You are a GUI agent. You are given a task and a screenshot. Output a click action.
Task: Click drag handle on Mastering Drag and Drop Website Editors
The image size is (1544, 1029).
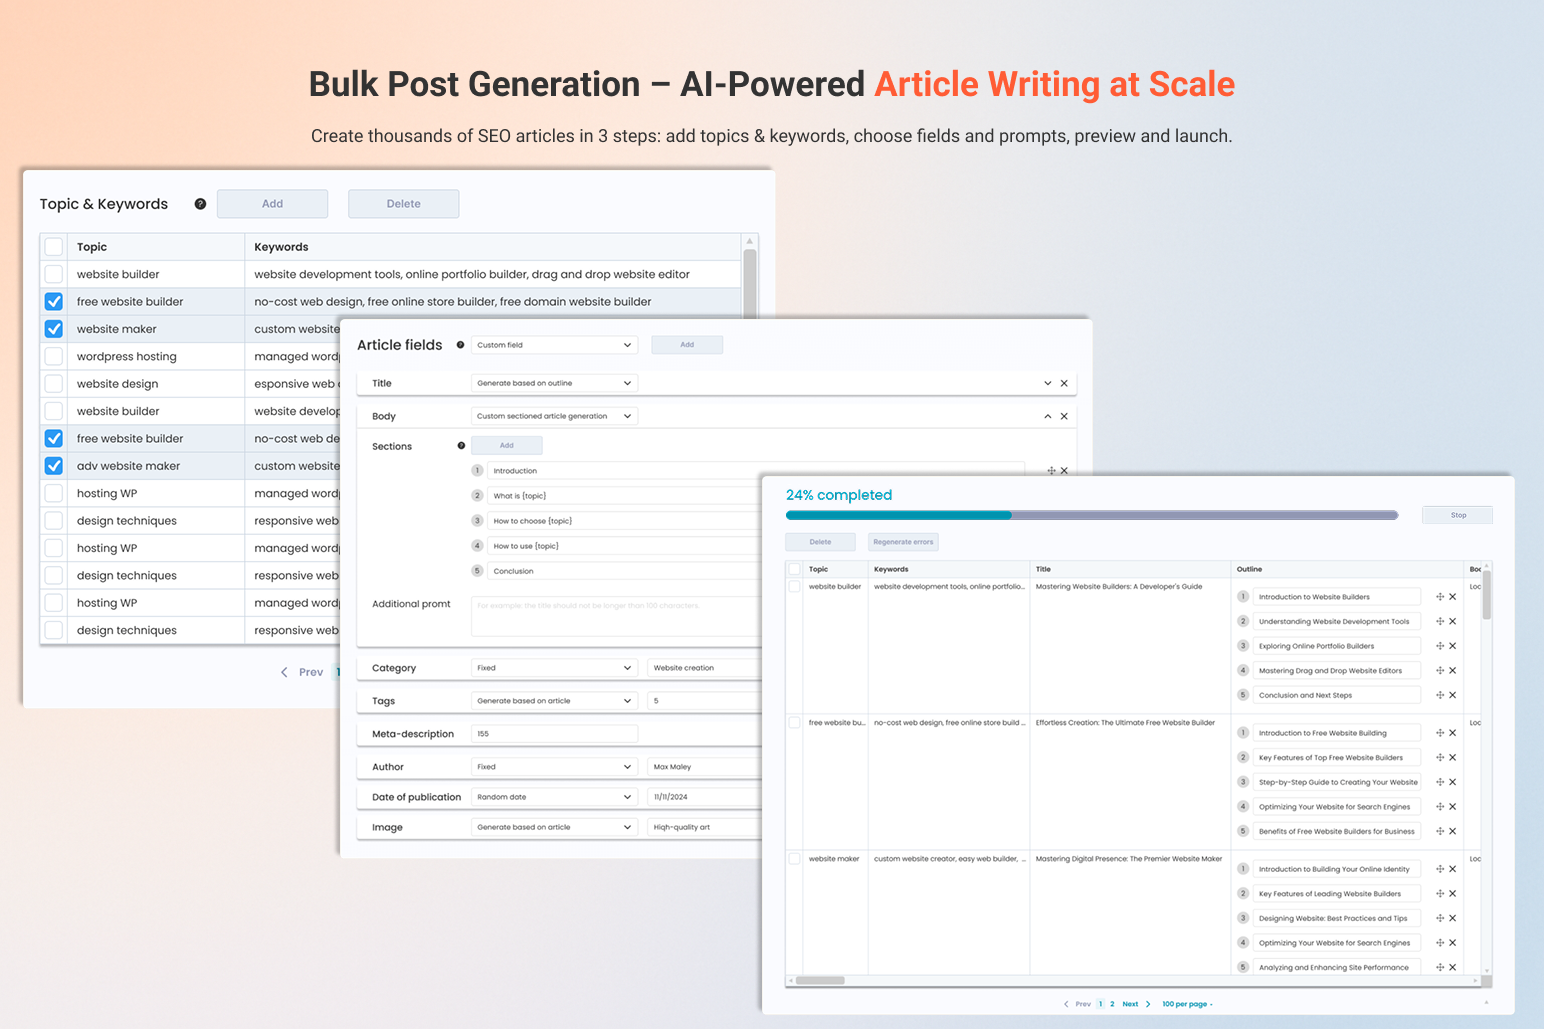[1439, 670]
